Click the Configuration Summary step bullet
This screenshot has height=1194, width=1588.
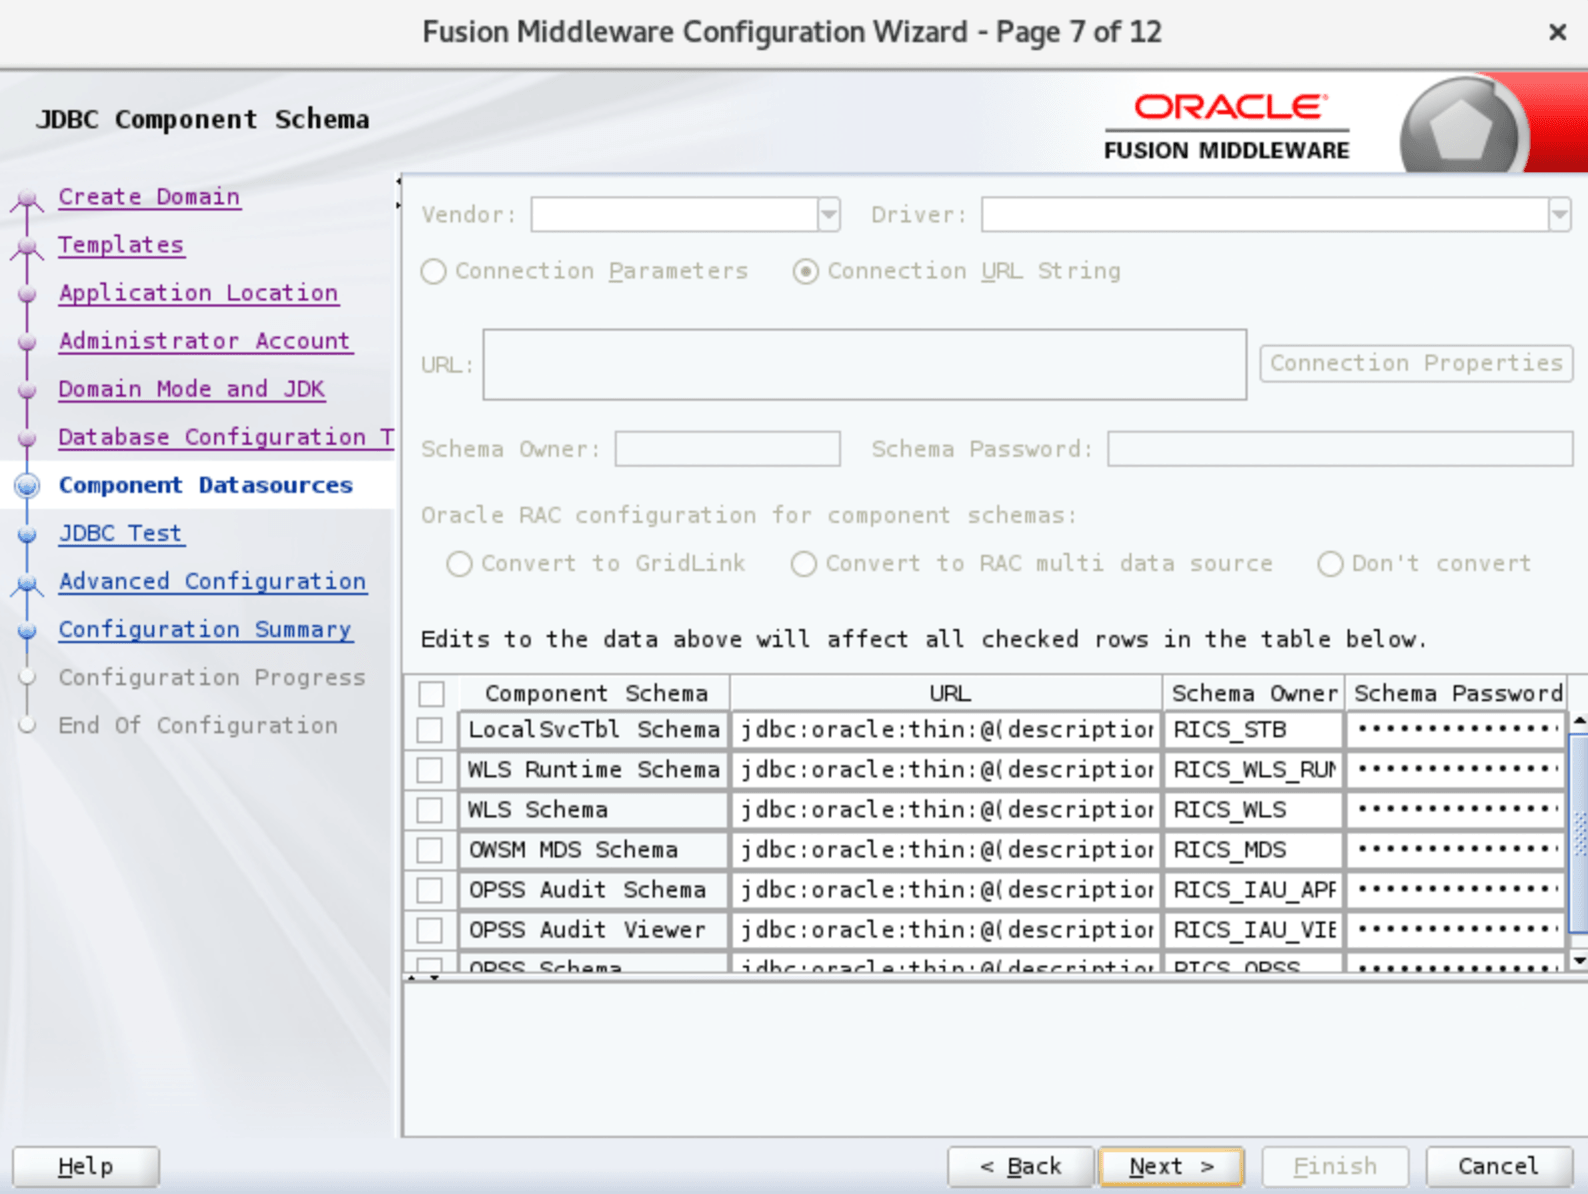(27, 630)
